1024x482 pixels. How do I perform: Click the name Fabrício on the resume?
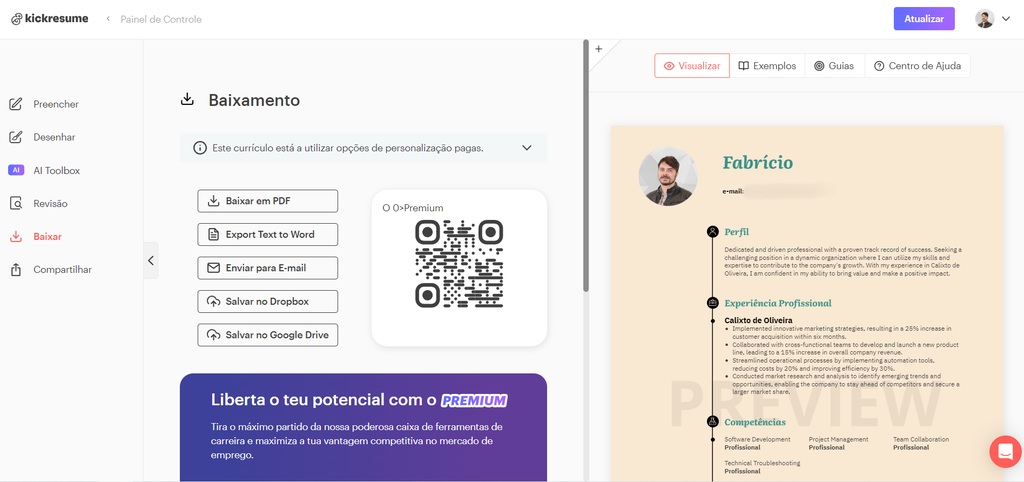(758, 163)
